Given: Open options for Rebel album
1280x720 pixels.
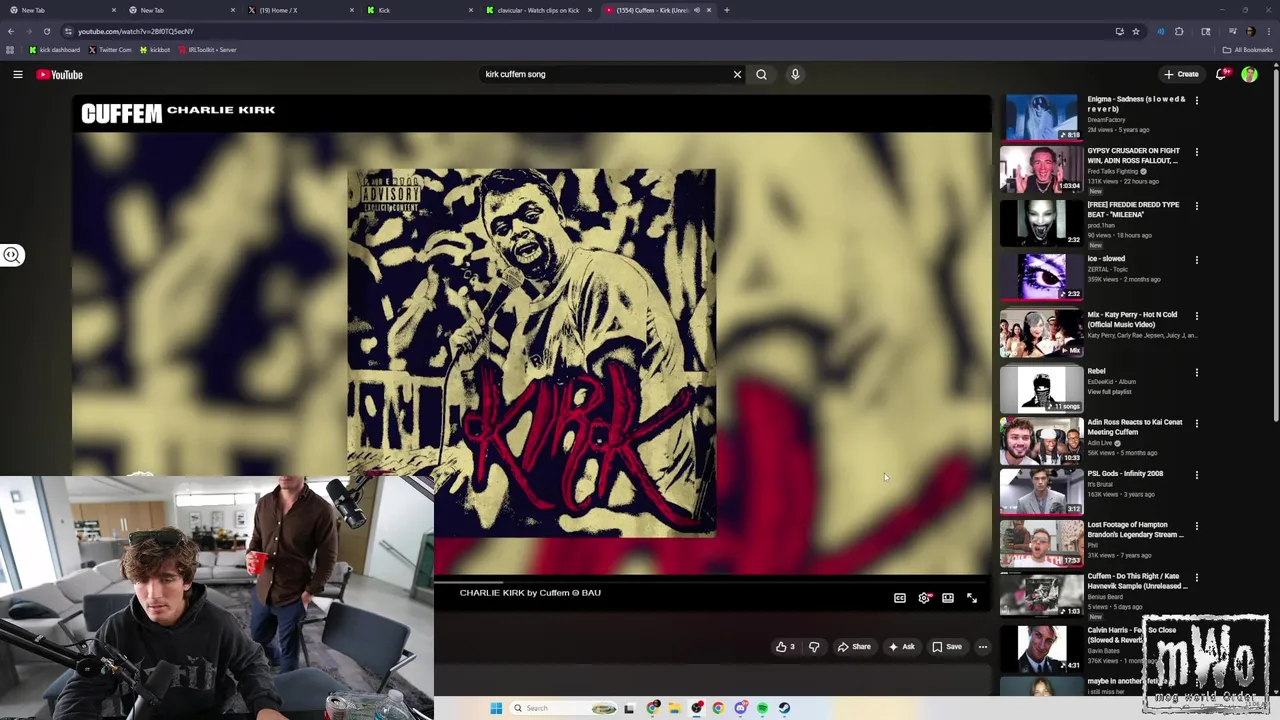Looking at the screenshot, I should (x=1197, y=372).
